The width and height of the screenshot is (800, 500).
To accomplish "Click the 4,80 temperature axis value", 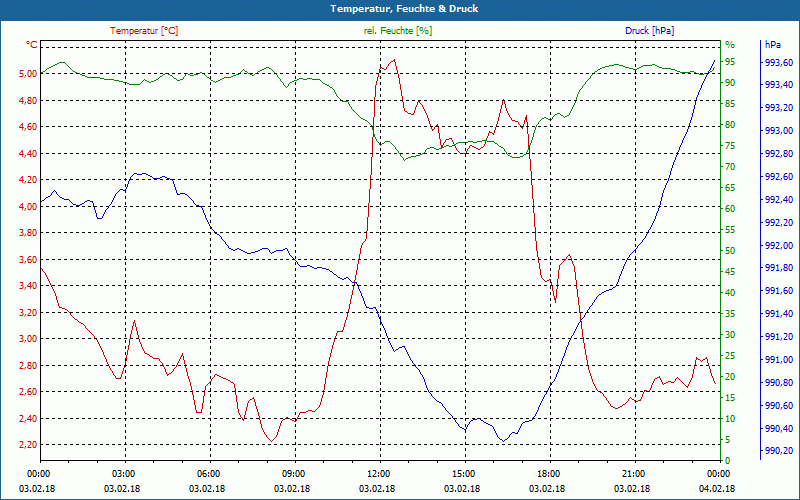I will point(29,100).
